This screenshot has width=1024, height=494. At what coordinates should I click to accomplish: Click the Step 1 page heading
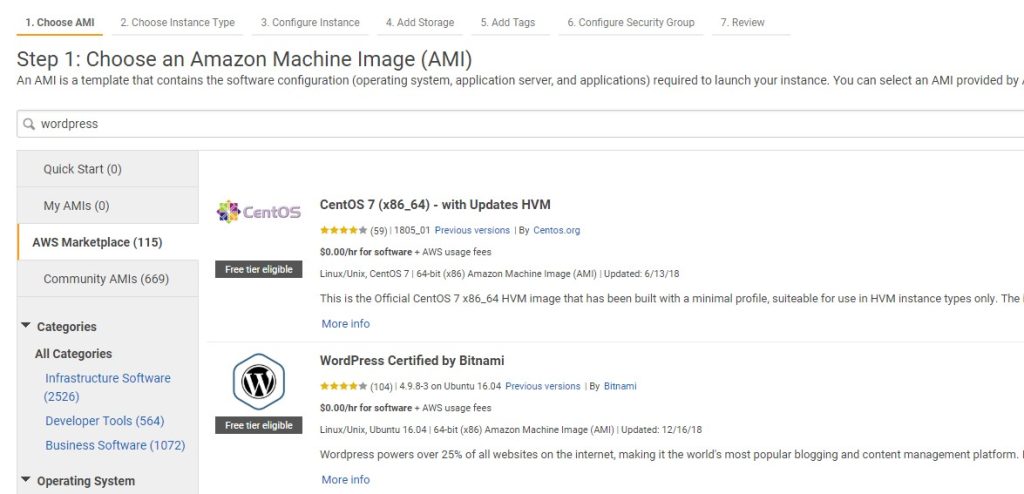click(244, 59)
